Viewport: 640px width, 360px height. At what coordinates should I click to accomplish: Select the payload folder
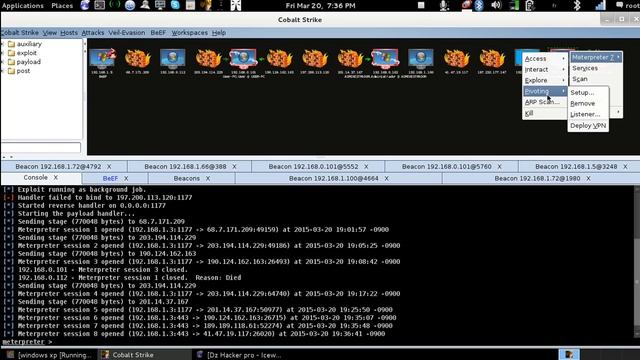click(x=24, y=62)
